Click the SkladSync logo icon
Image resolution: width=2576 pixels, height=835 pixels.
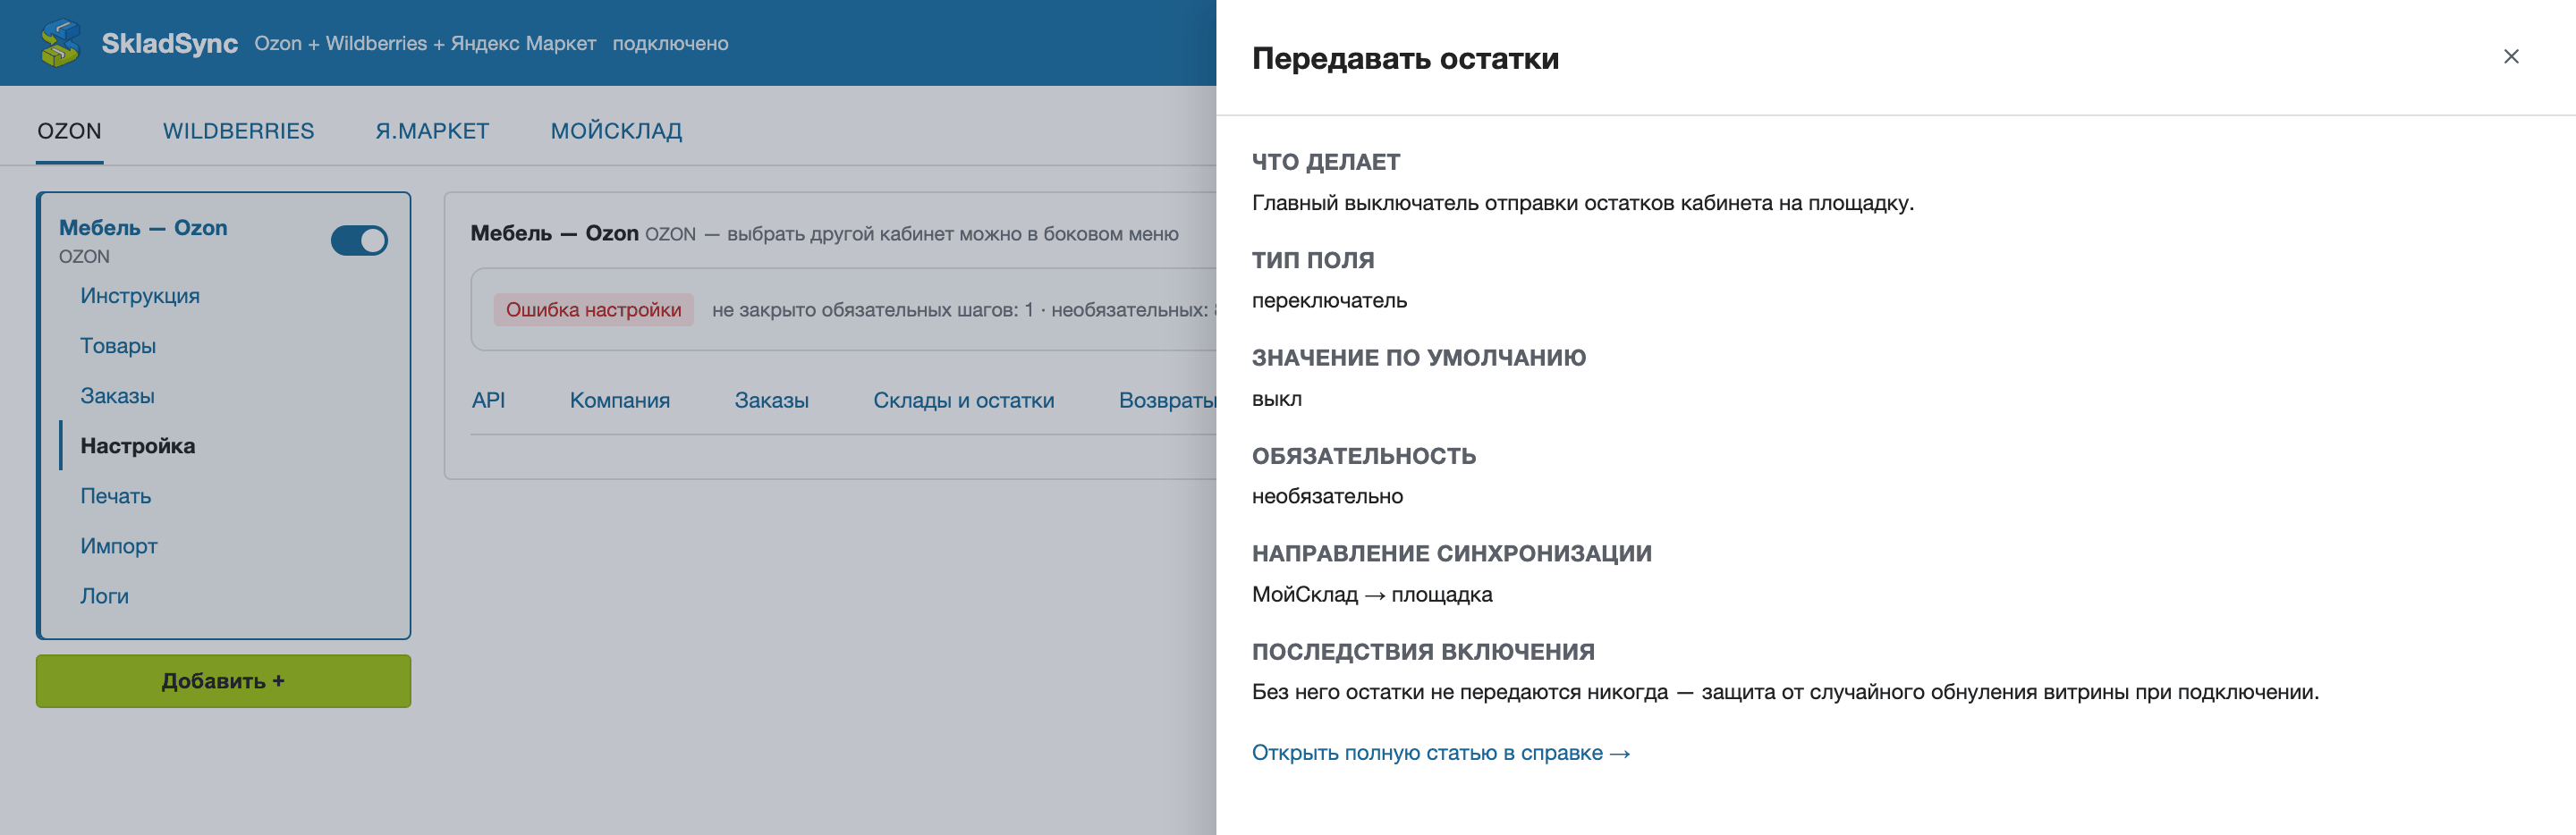tap(60, 43)
